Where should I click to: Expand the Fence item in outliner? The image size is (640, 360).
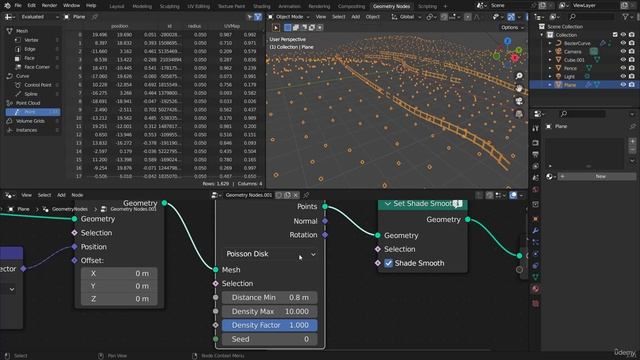pos(550,68)
